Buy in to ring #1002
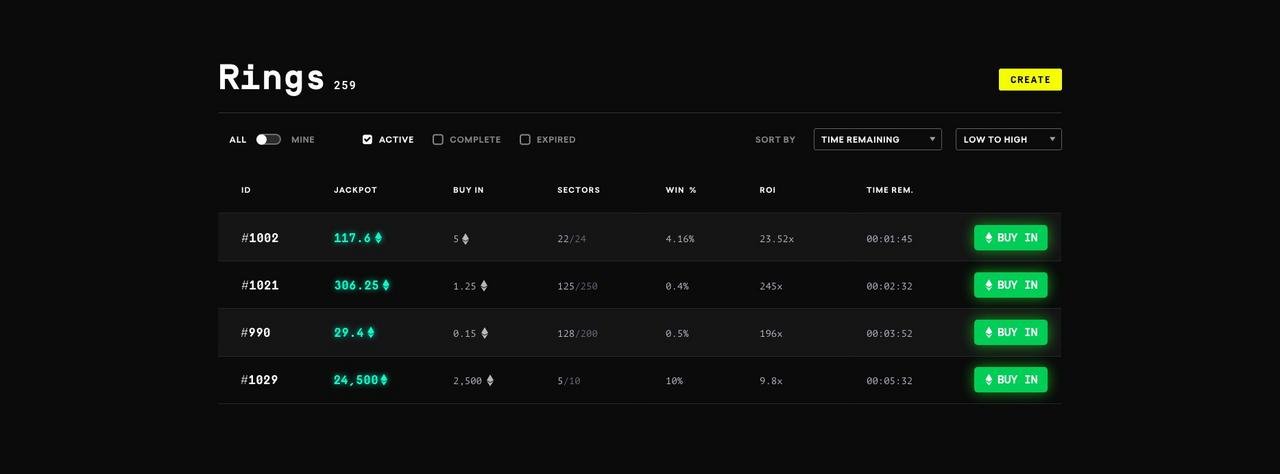1280x474 pixels. pyautogui.click(x=1010, y=238)
